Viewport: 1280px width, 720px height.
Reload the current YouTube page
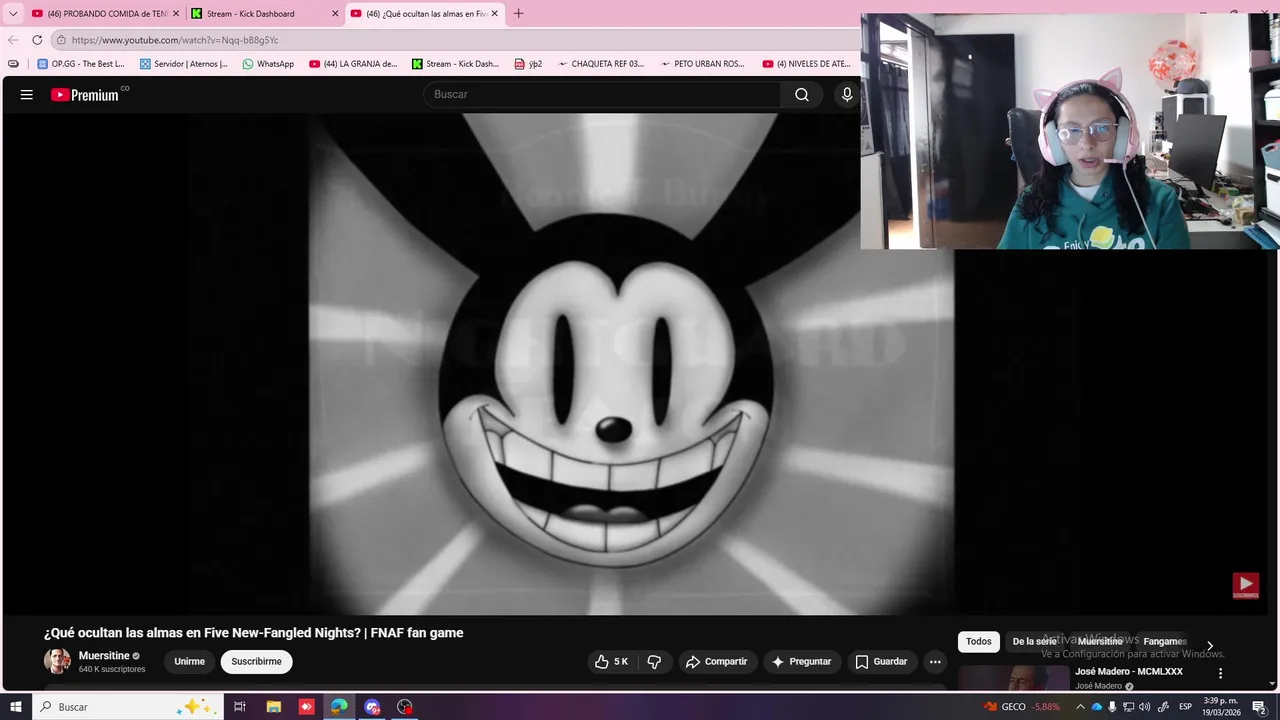pyautogui.click(x=37, y=40)
